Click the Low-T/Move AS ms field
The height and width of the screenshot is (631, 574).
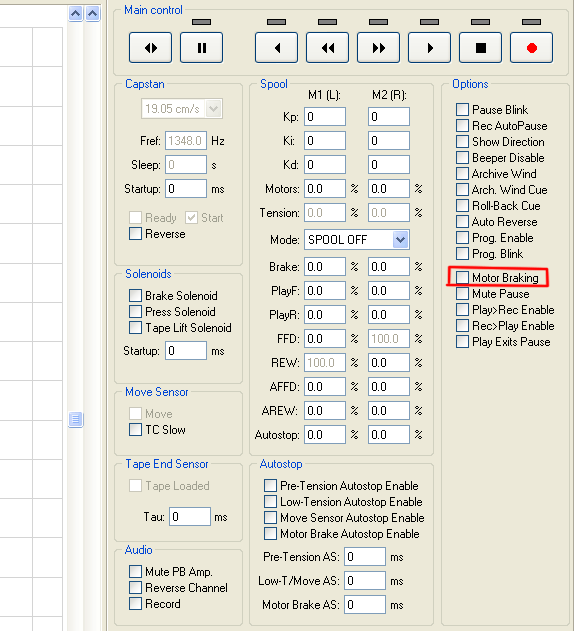tap(365, 581)
